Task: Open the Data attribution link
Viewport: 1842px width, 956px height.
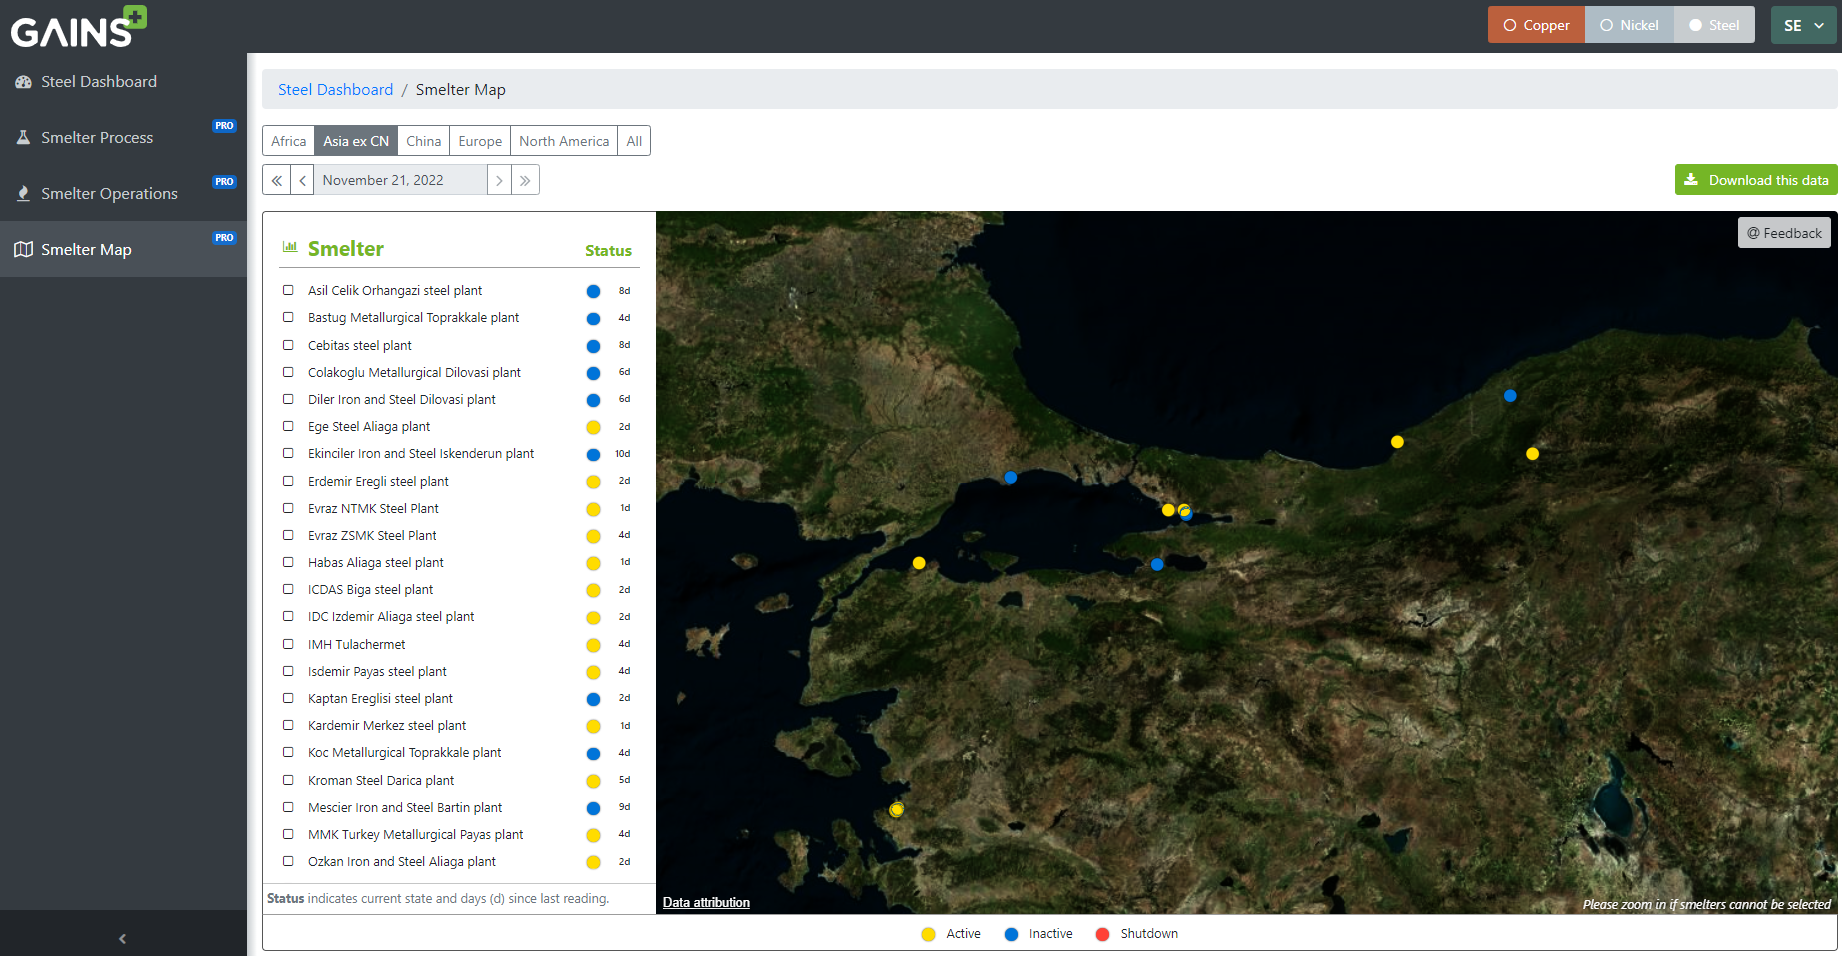Action: click(x=706, y=902)
